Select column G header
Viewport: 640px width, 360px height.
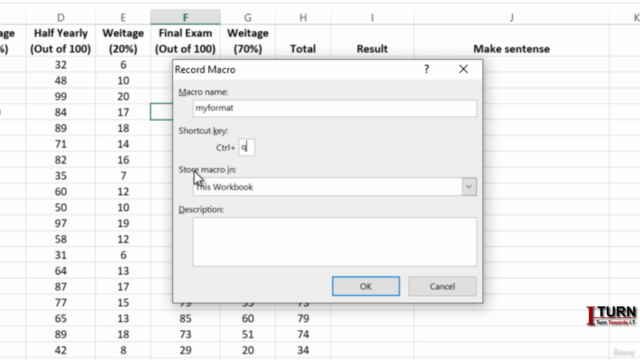(x=248, y=18)
